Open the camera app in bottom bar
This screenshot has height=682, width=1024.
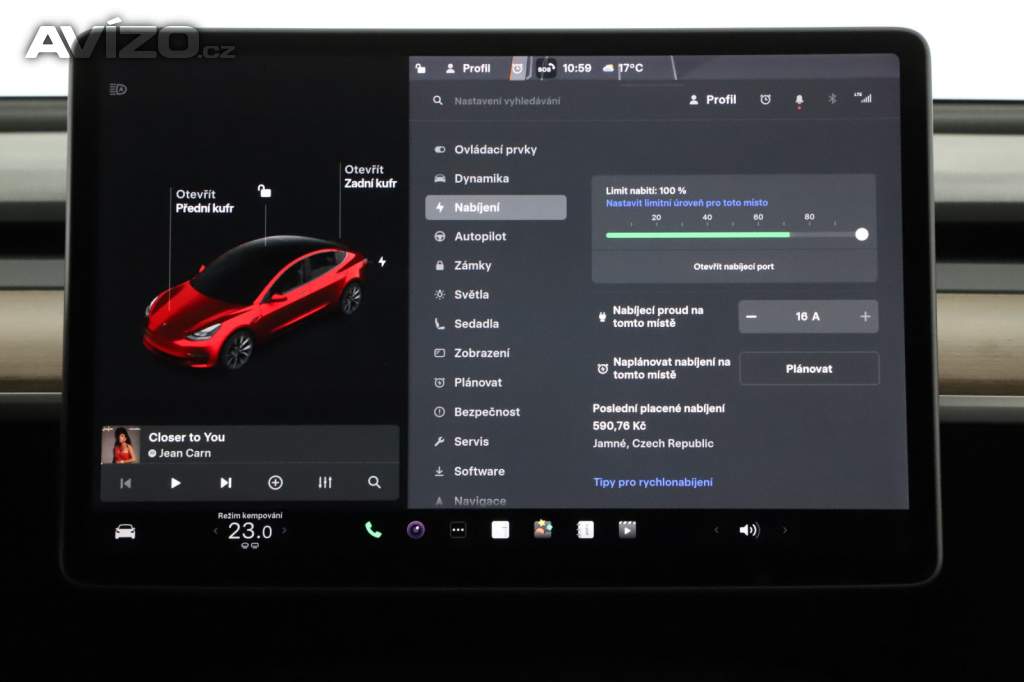tap(416, 530)
